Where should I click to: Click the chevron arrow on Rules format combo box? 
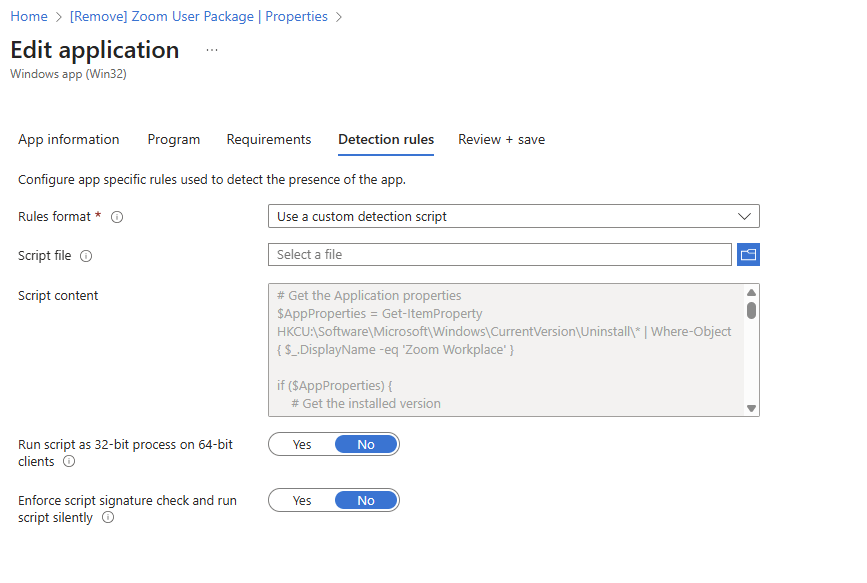pyautogui.click(x=743, y=216)
